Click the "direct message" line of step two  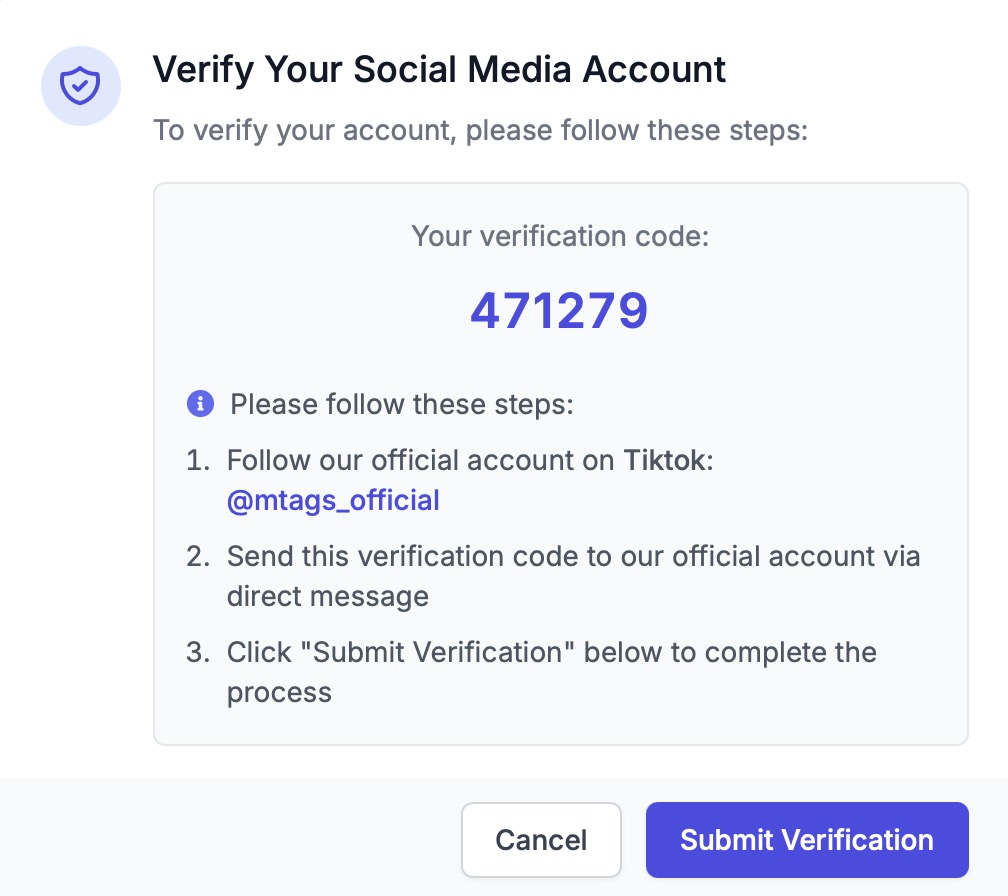click(x=328, y=596)
